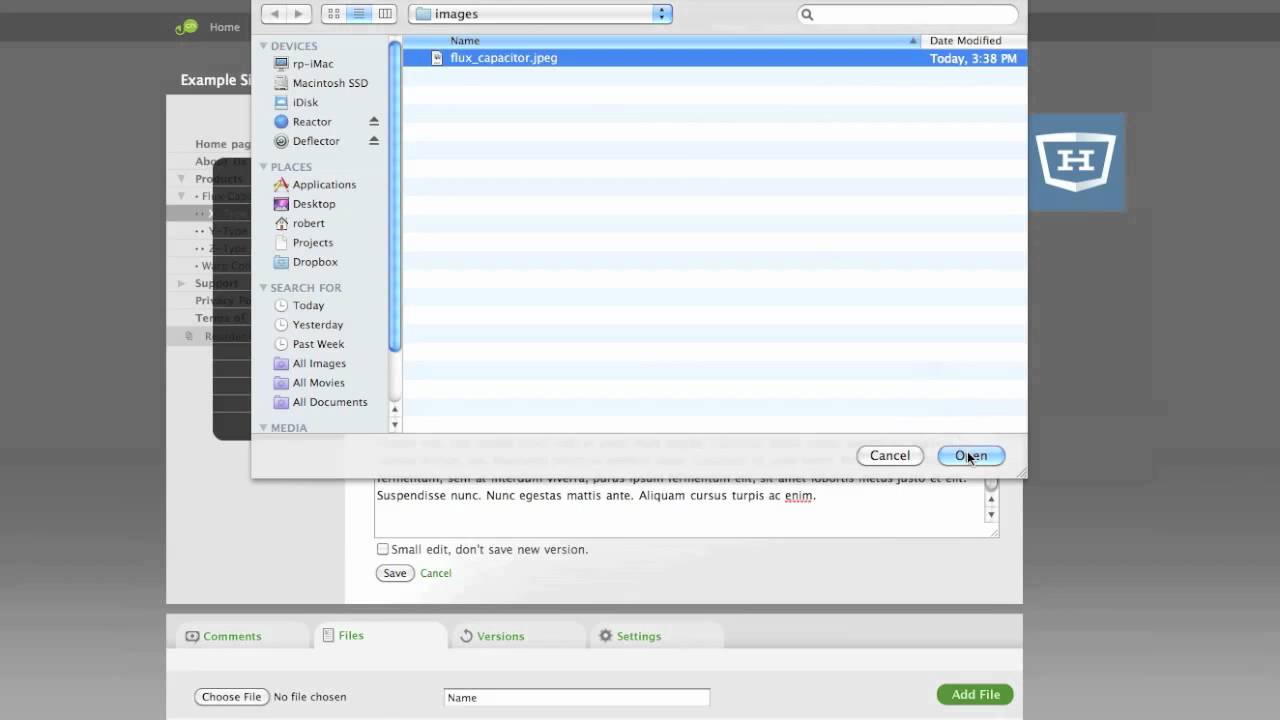Sort files by the Name column
The height and width of the screenshot is (720, 1280).
(x=662, y=41)
